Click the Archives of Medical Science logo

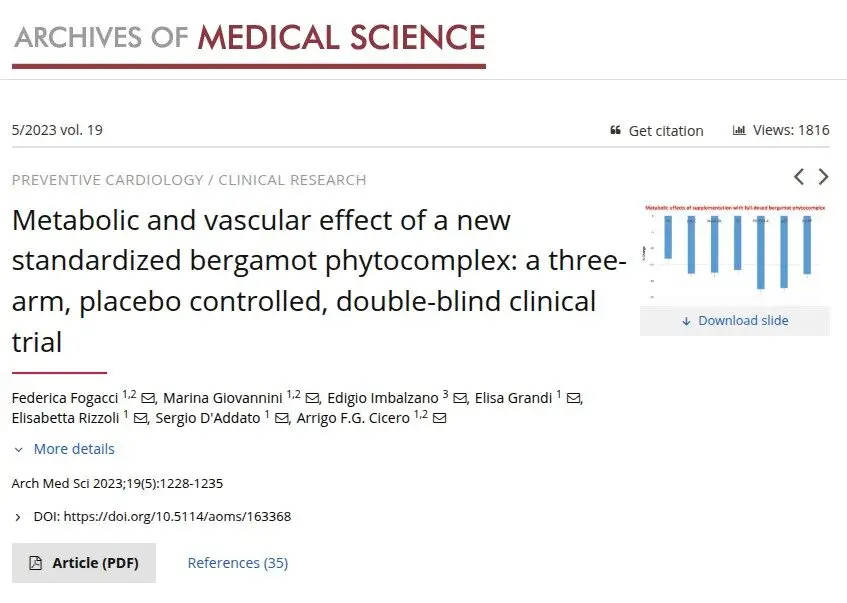(249, 43)
